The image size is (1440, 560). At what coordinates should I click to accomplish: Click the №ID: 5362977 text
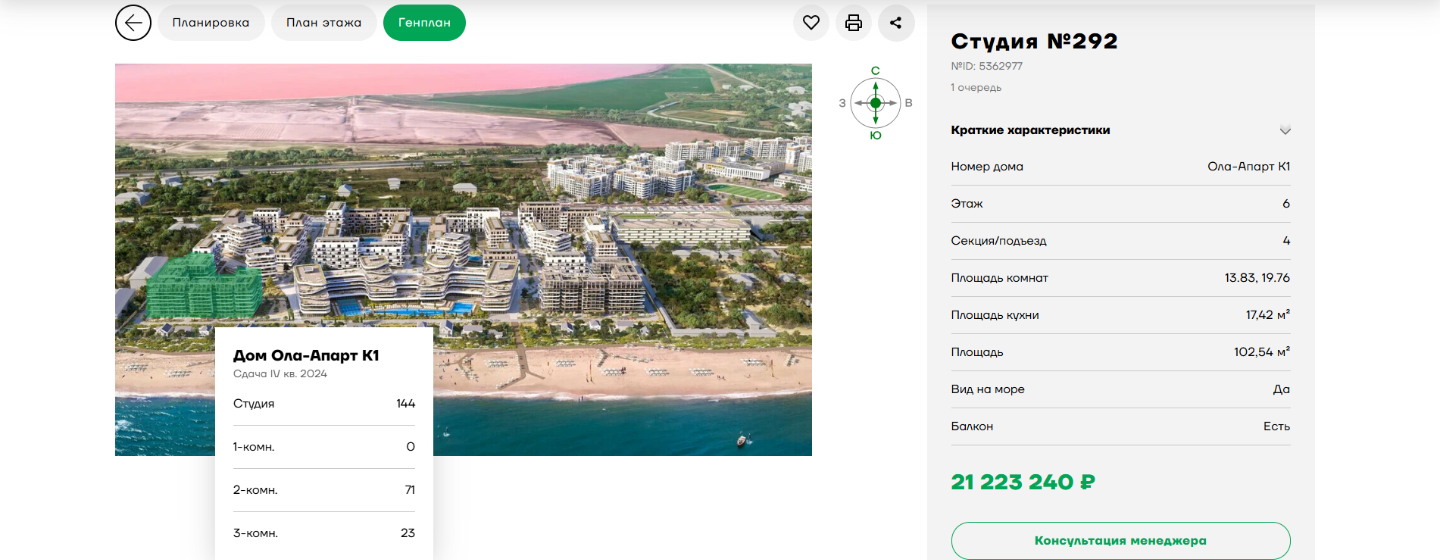[986, 66]
